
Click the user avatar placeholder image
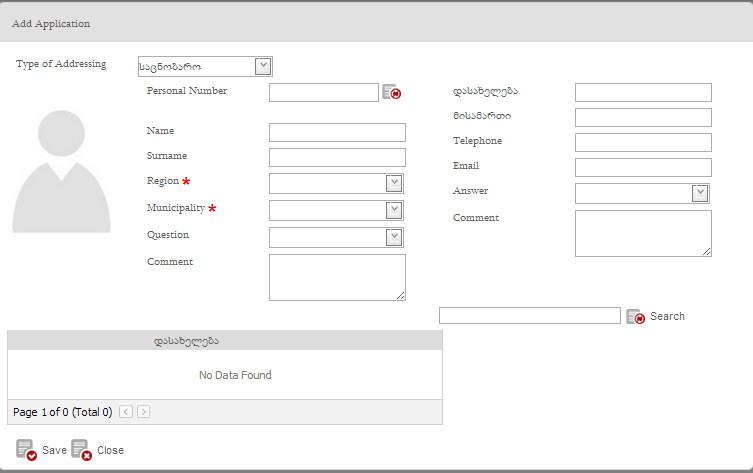[61, 171]
